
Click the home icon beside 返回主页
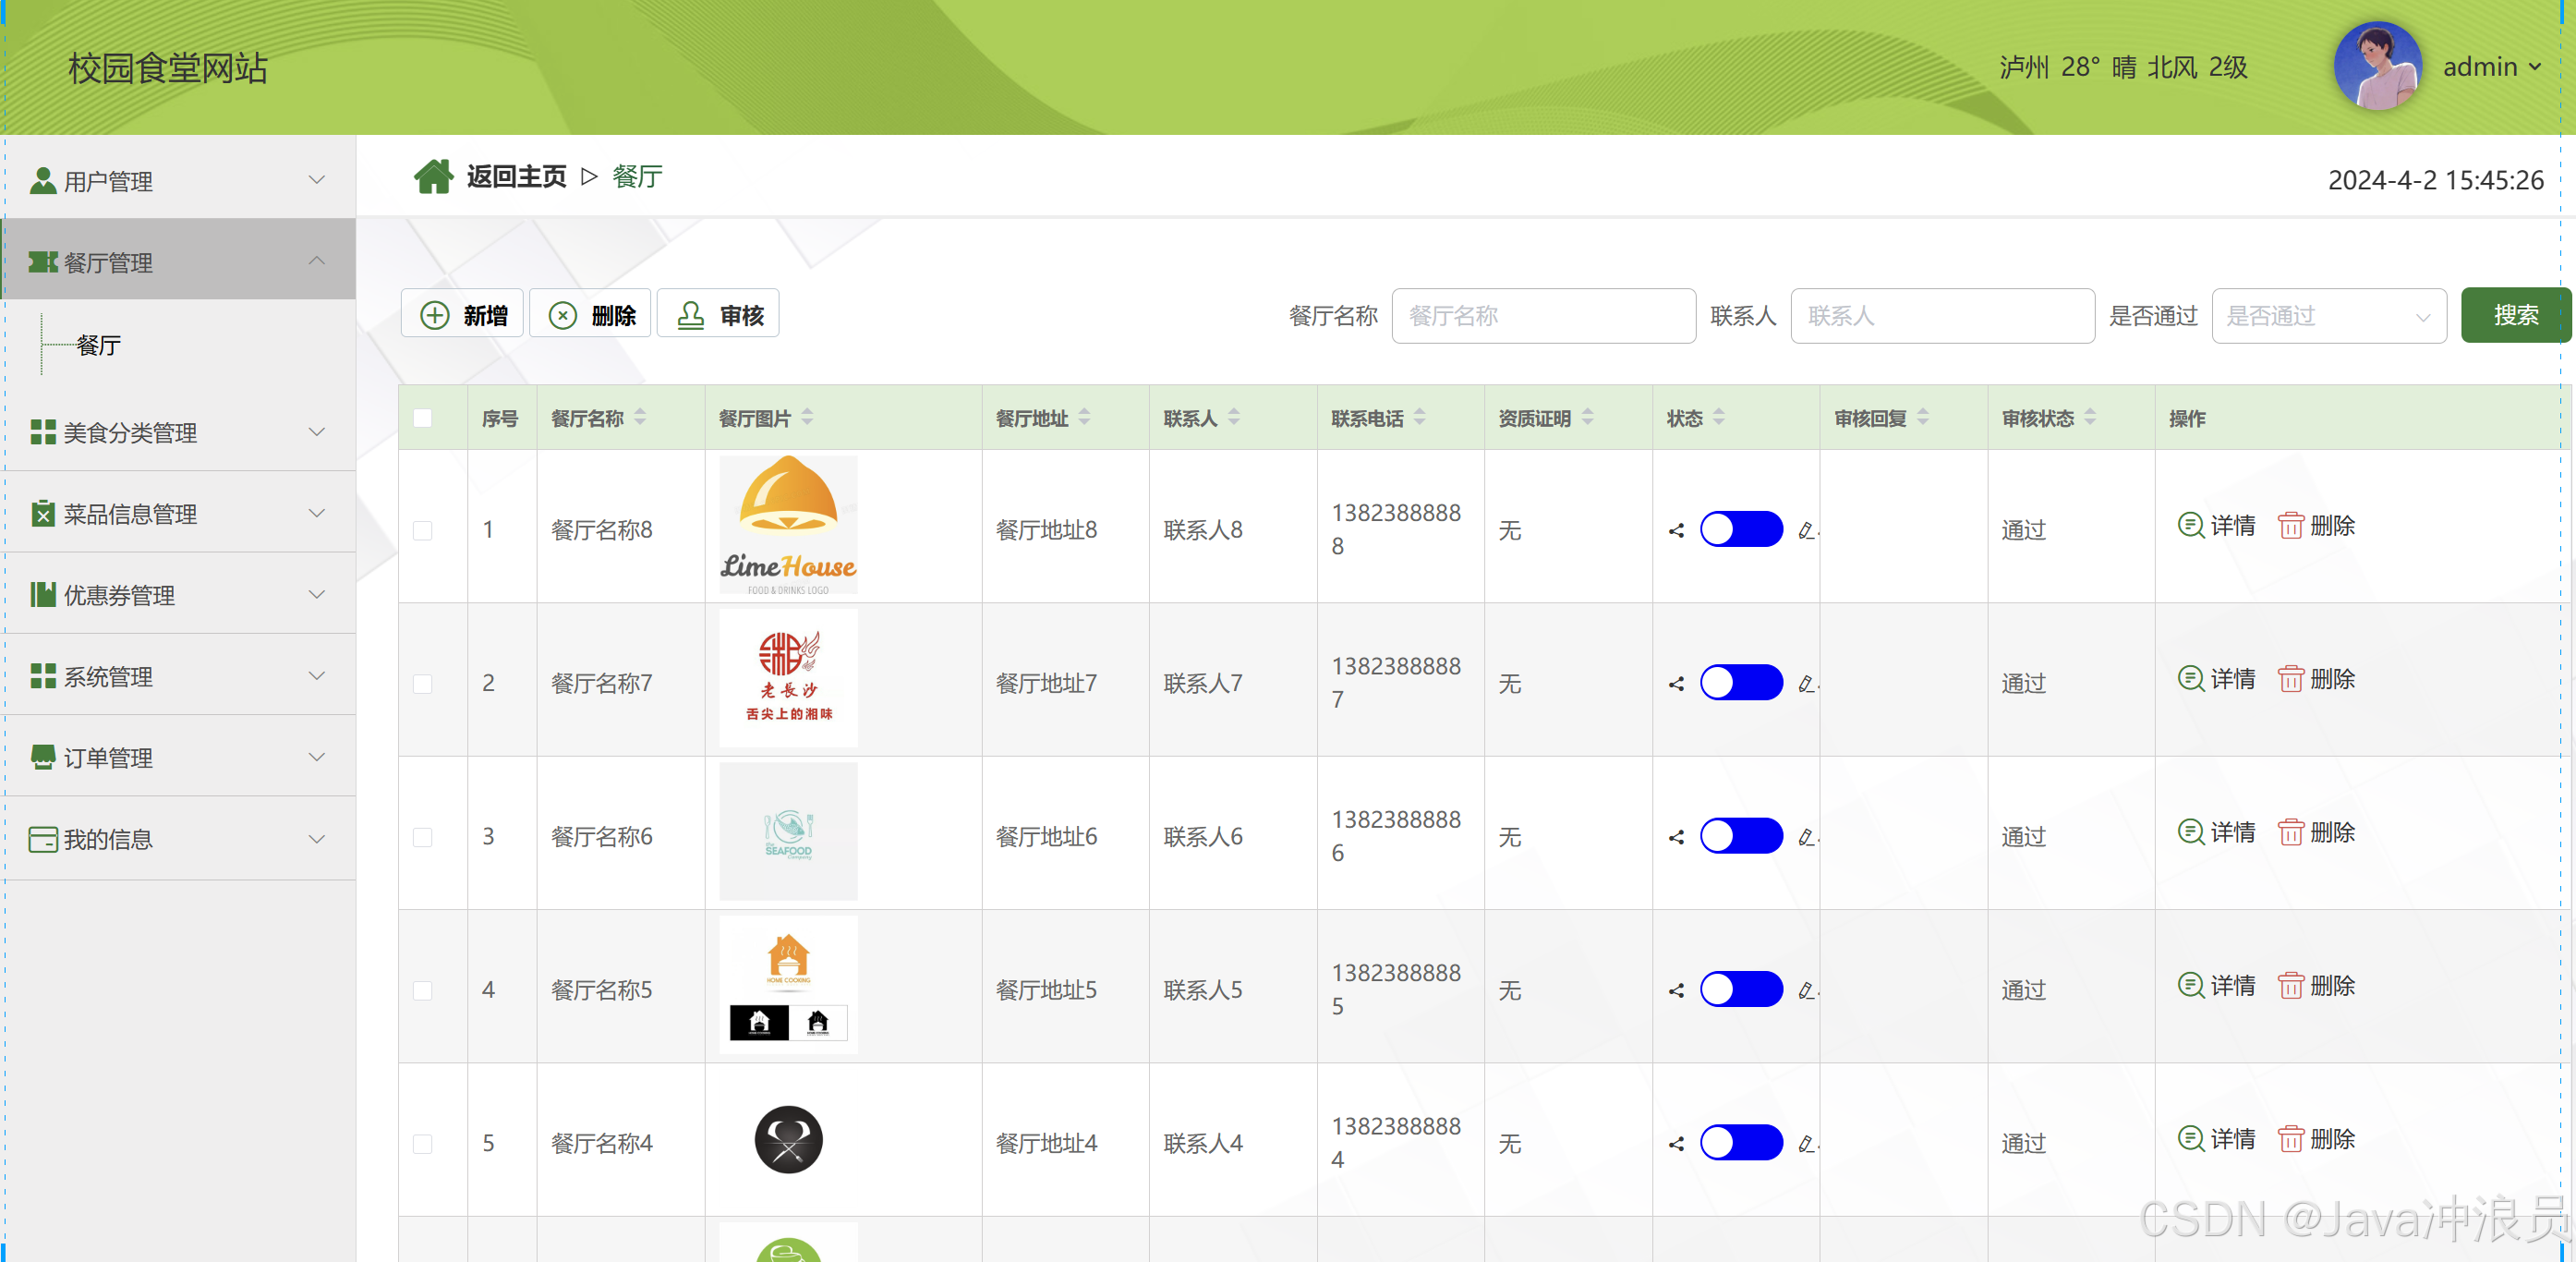(433, 176)
